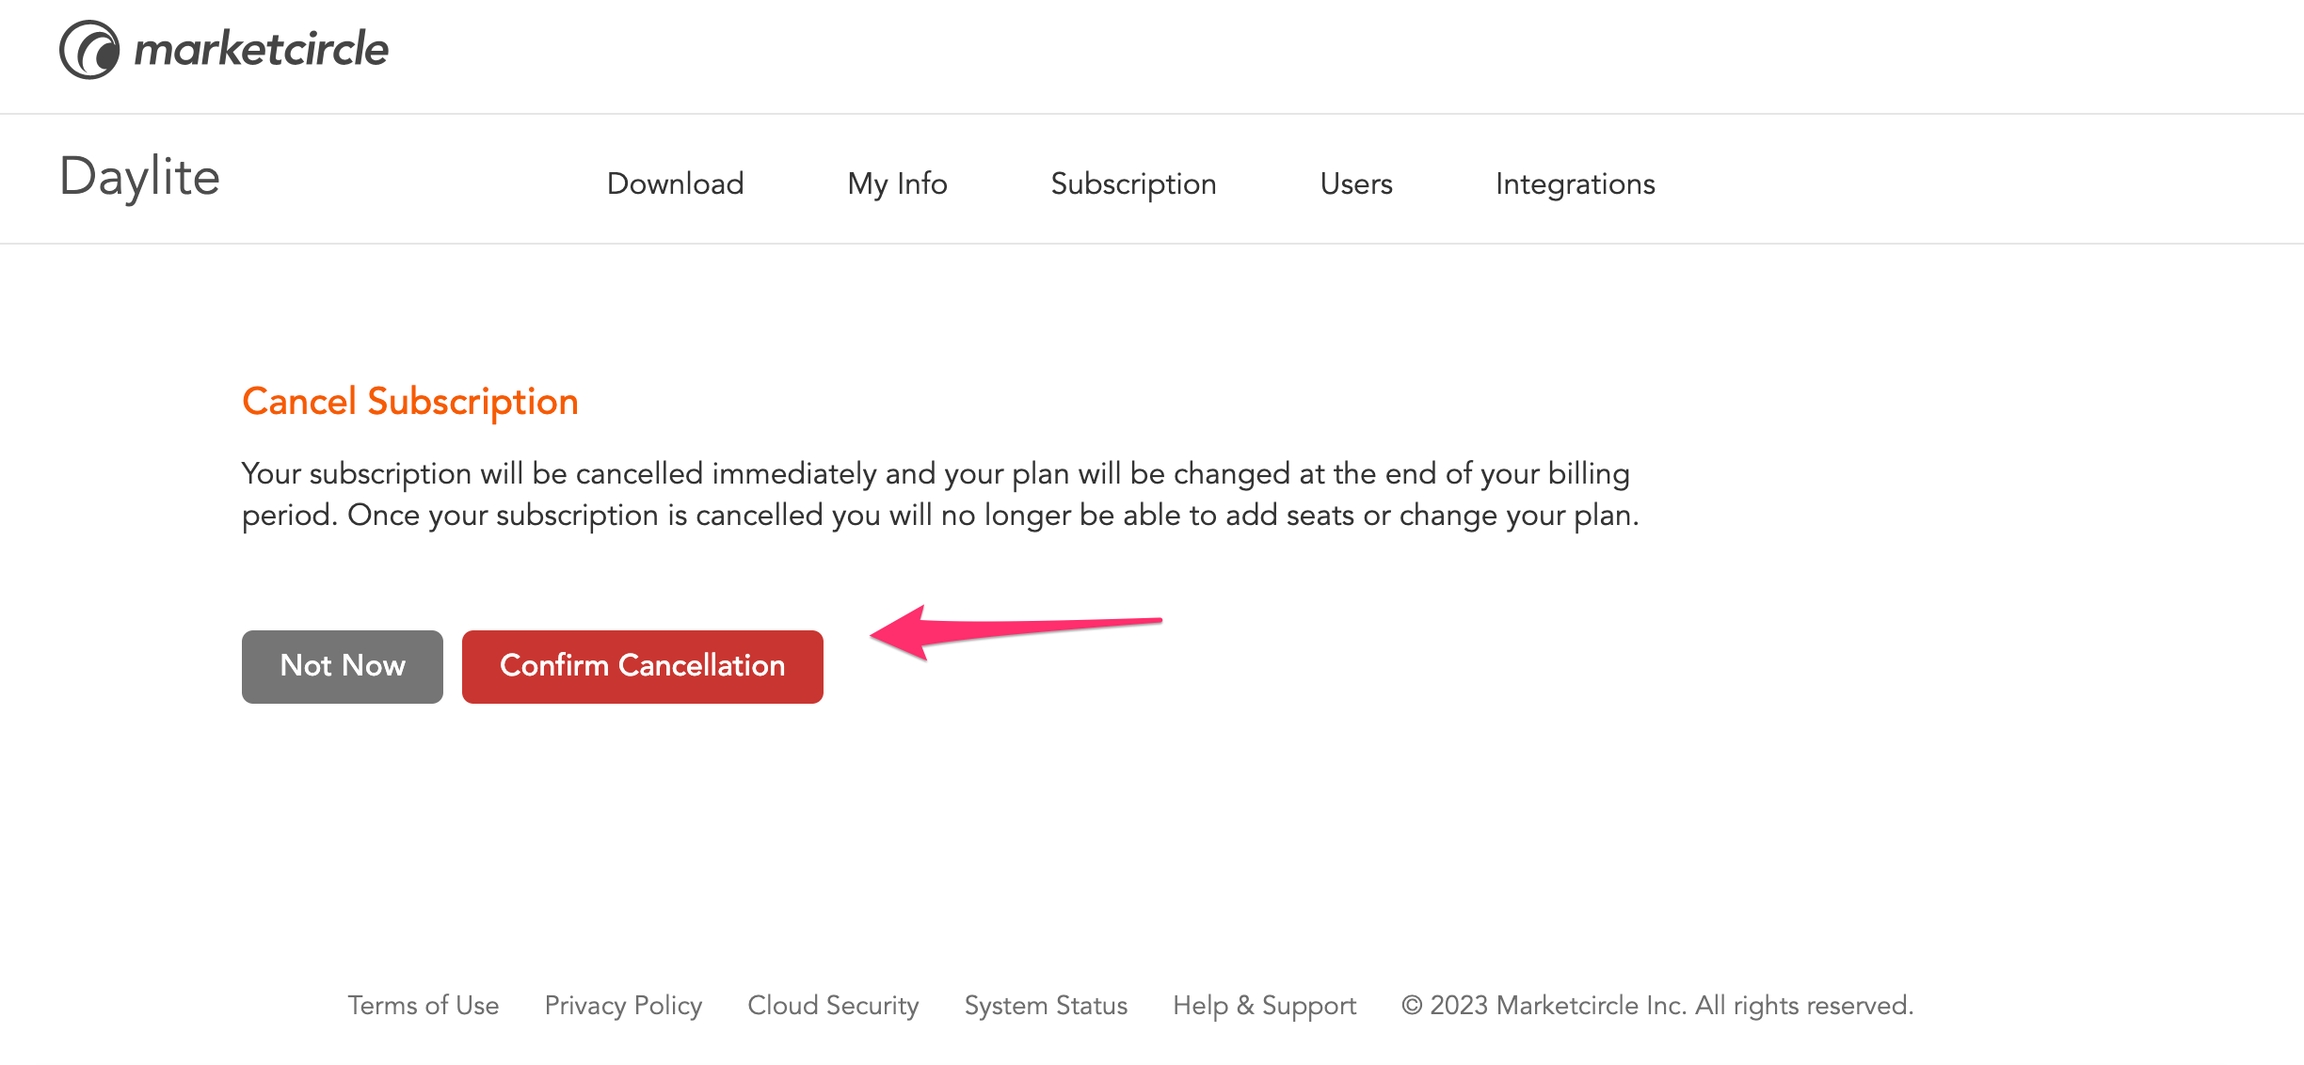Image resolution: width=2304 pixels, height=1065 pixels.
Task: Go to My Info tab
Action: (897, 184)
